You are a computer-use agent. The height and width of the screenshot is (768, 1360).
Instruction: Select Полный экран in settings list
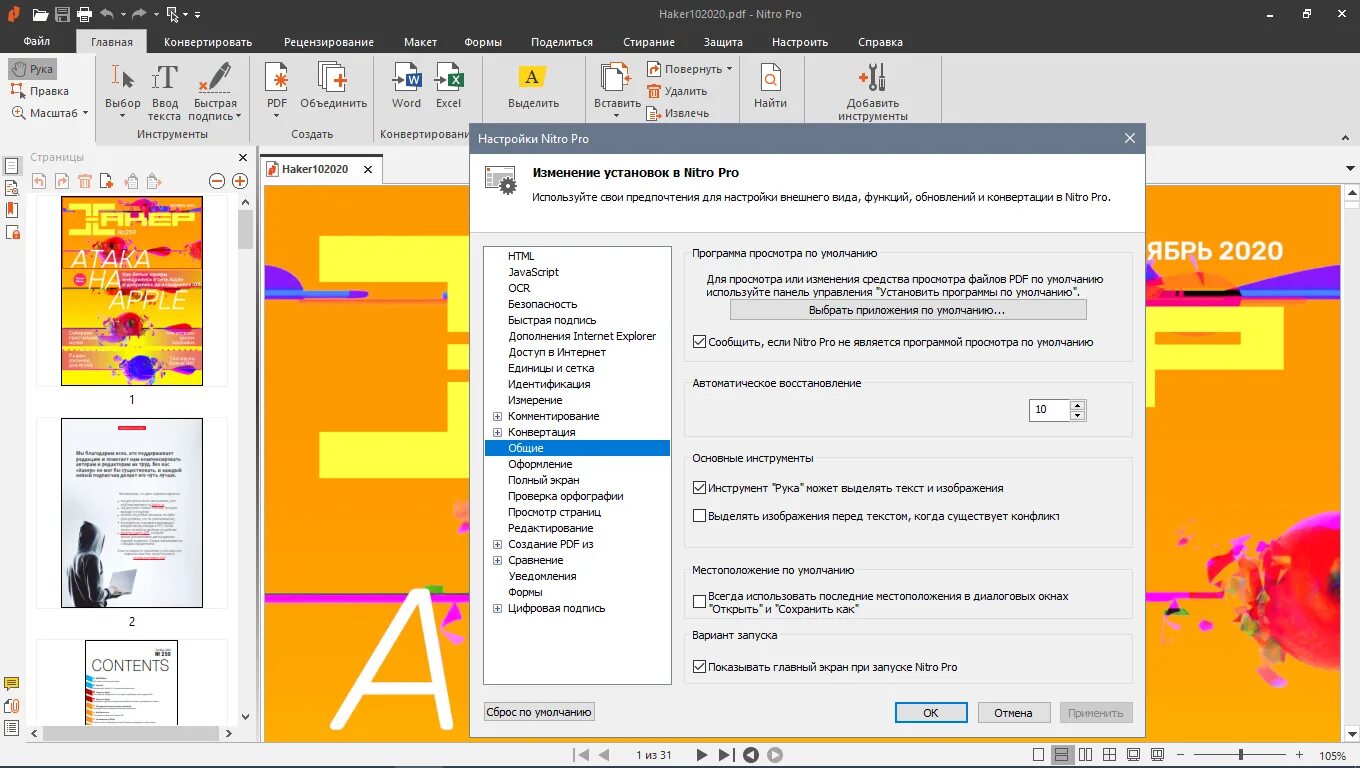(x=543, y=480)
